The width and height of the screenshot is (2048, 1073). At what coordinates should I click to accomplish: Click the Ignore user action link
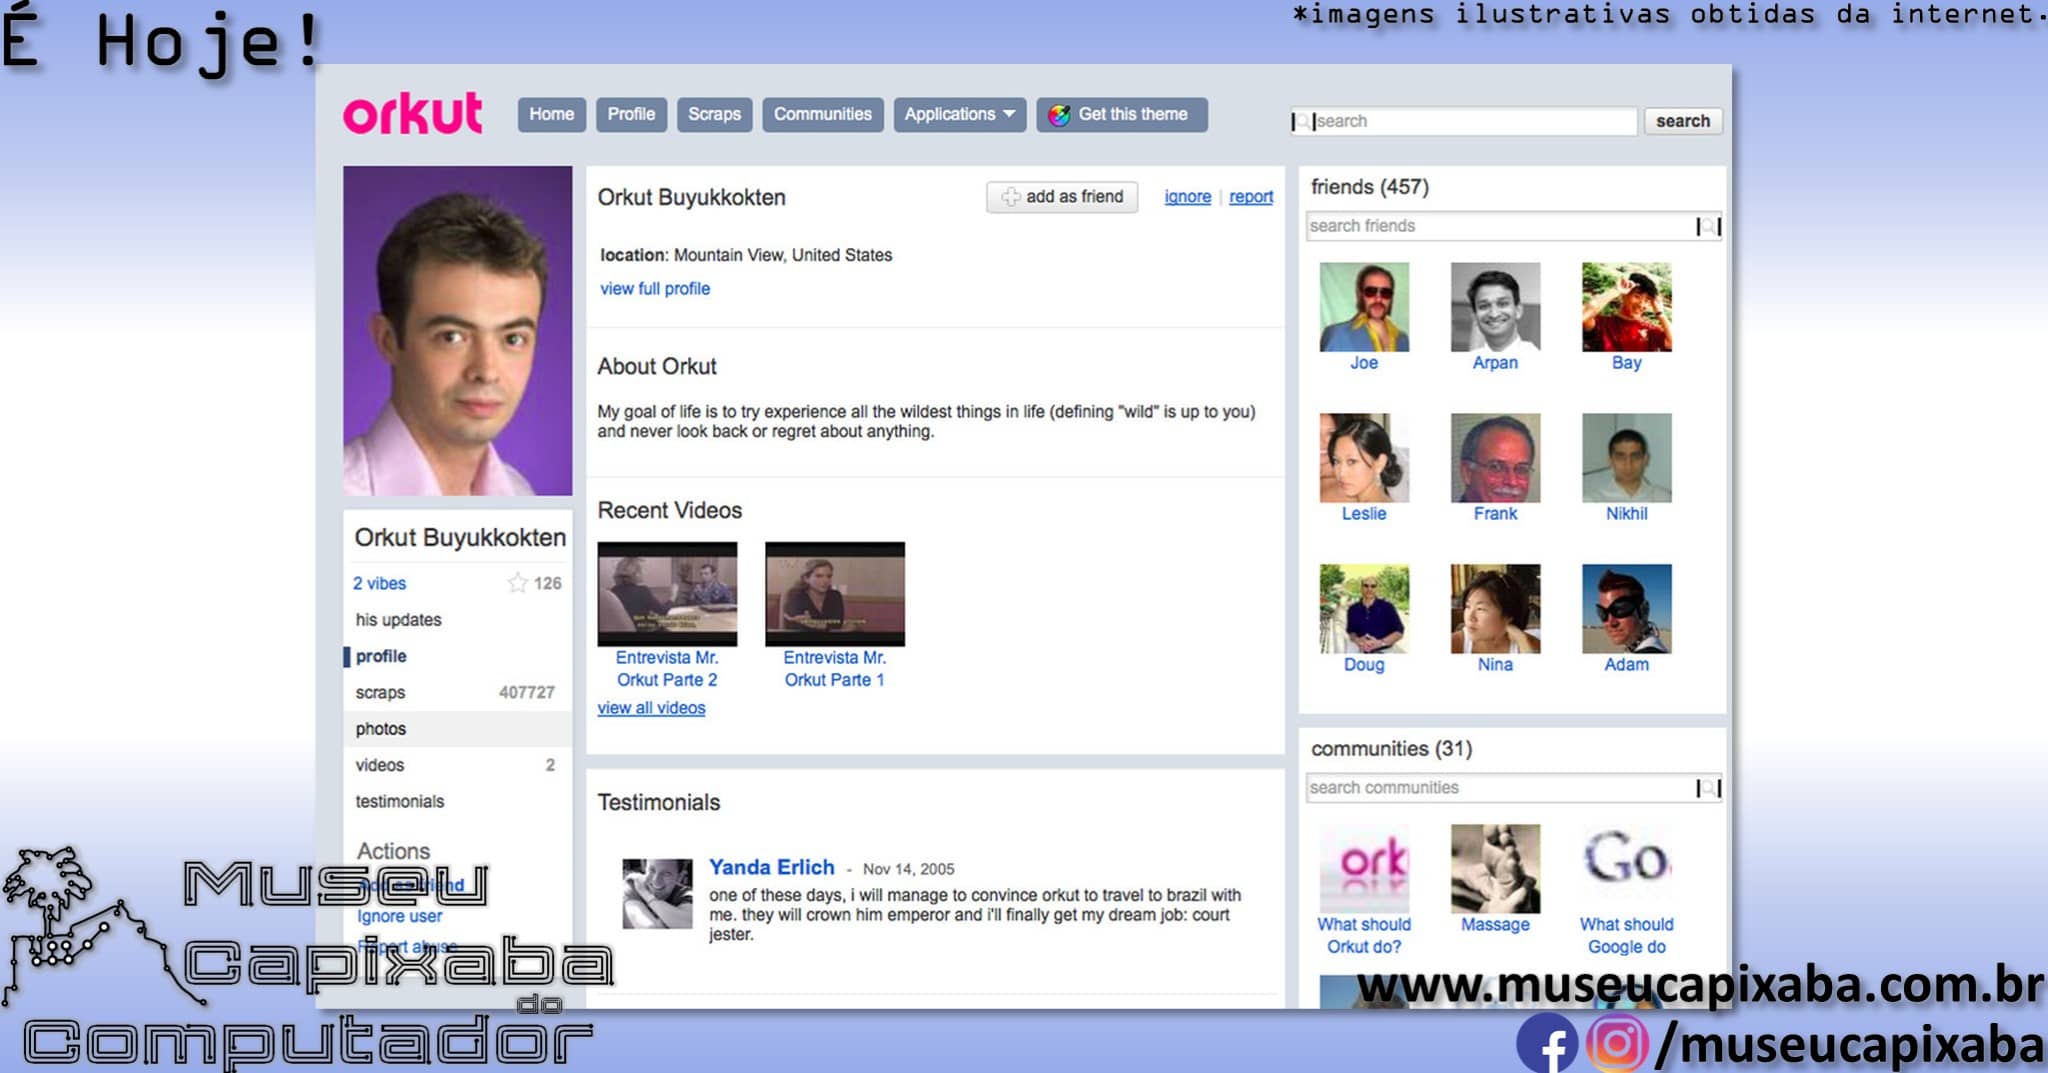(399, 916)
